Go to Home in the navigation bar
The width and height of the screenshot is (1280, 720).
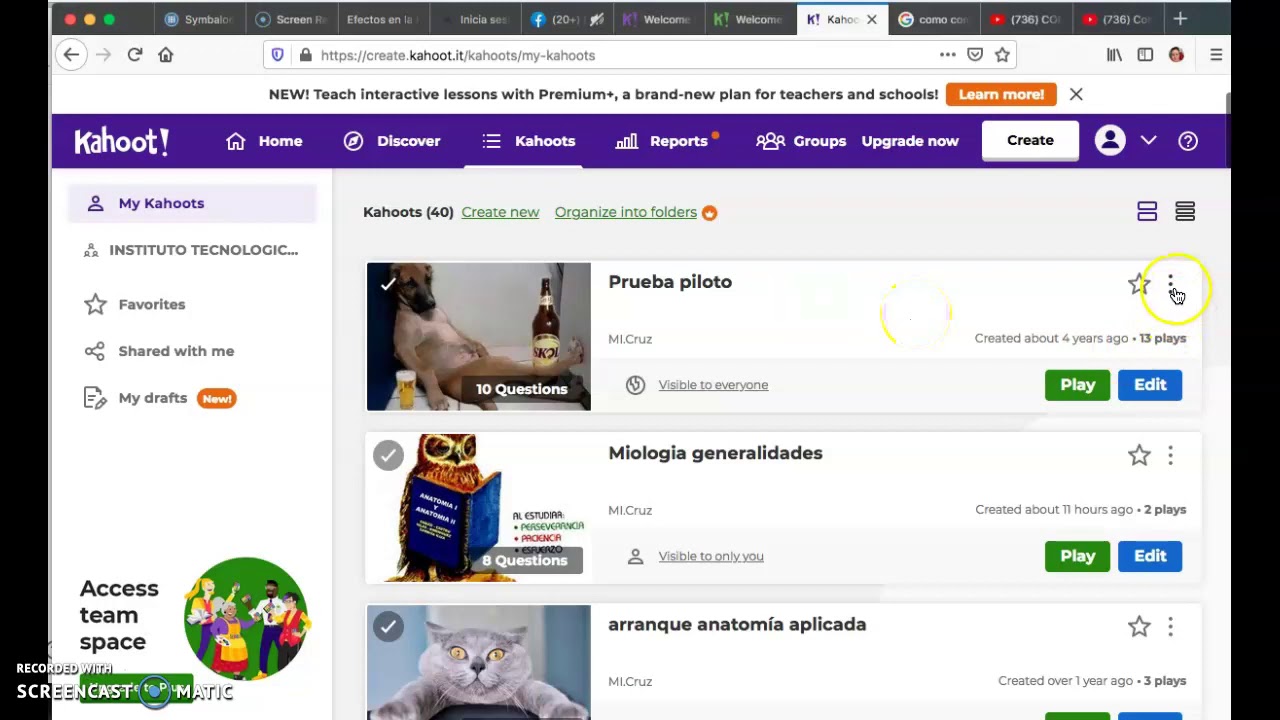[265, 141]
